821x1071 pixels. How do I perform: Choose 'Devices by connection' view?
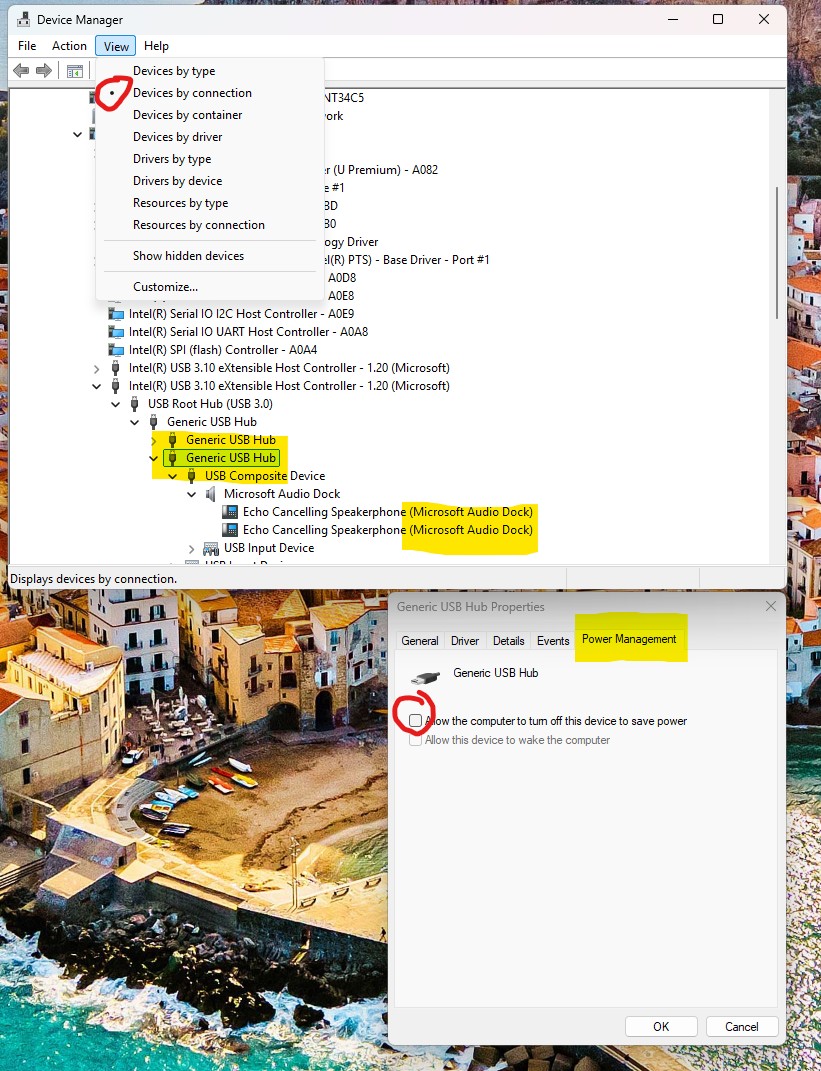click(x=210, y=93)
